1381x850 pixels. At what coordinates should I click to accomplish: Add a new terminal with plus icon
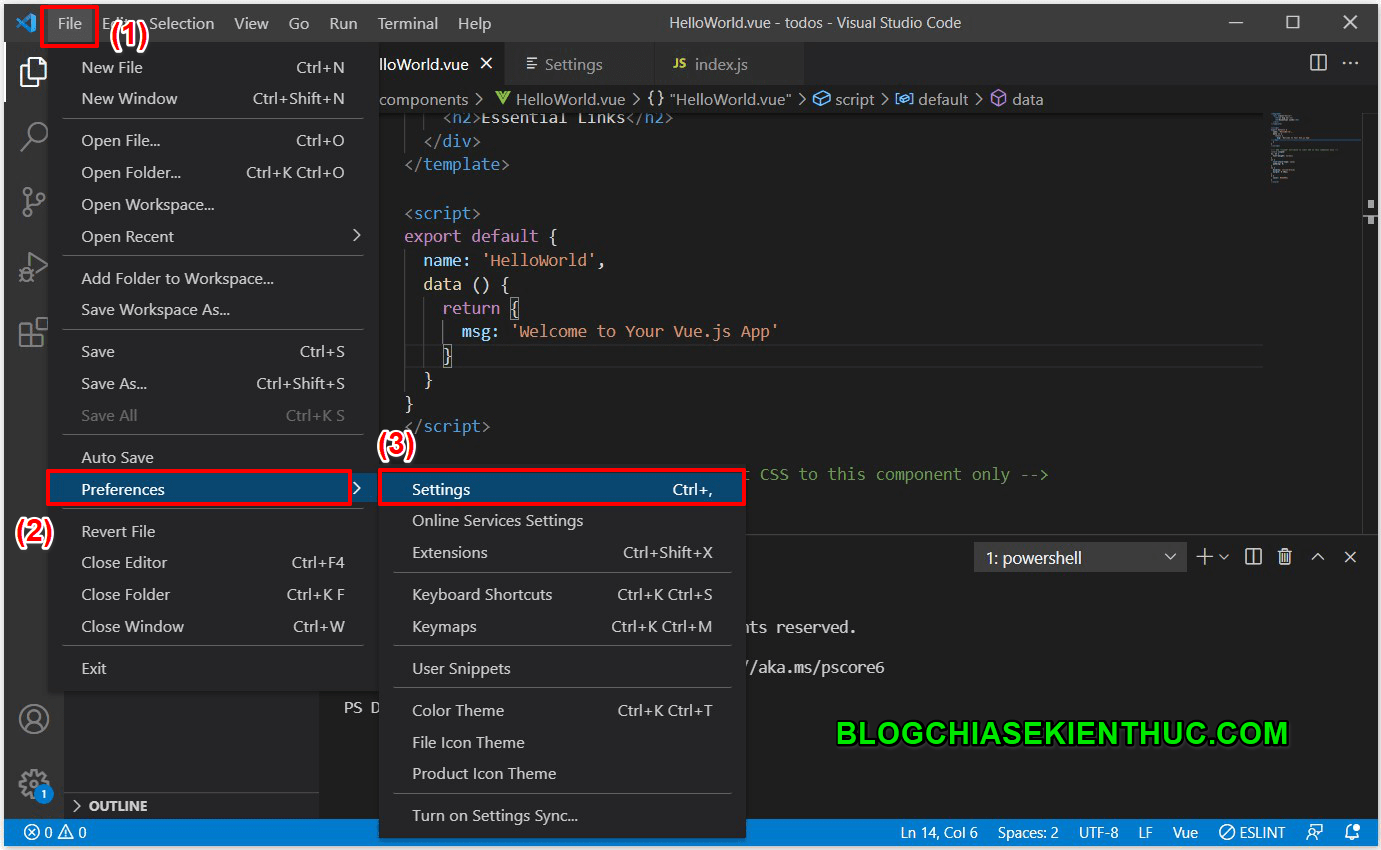point(1204,557)
